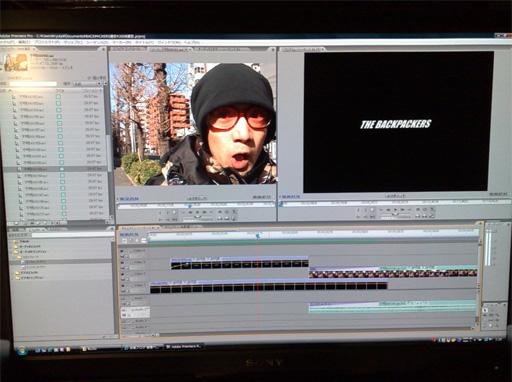Step forward one frame in Program monitor
This screenshot has width=512, height=382.
[x=402, y=210]
